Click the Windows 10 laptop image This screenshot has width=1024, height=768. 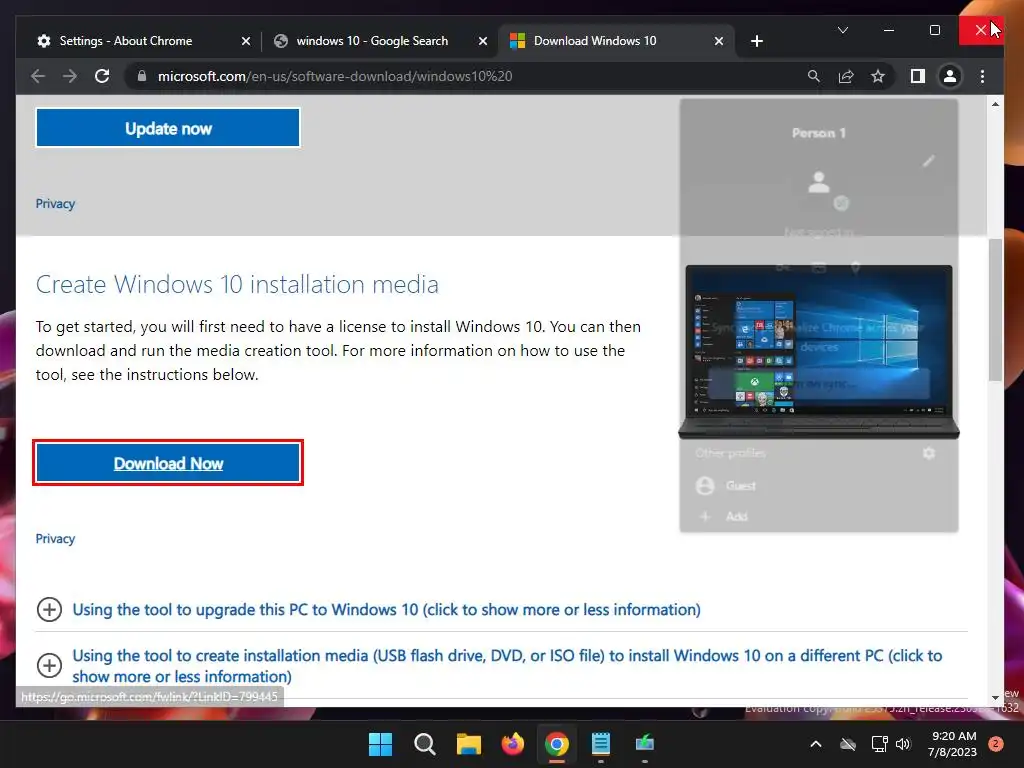click(x=819, y=351)
